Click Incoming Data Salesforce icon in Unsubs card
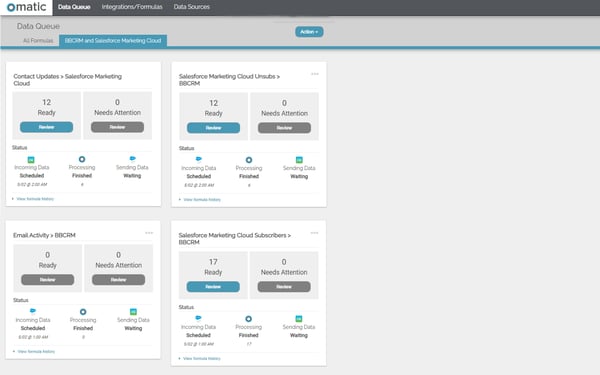 [199, 159]
